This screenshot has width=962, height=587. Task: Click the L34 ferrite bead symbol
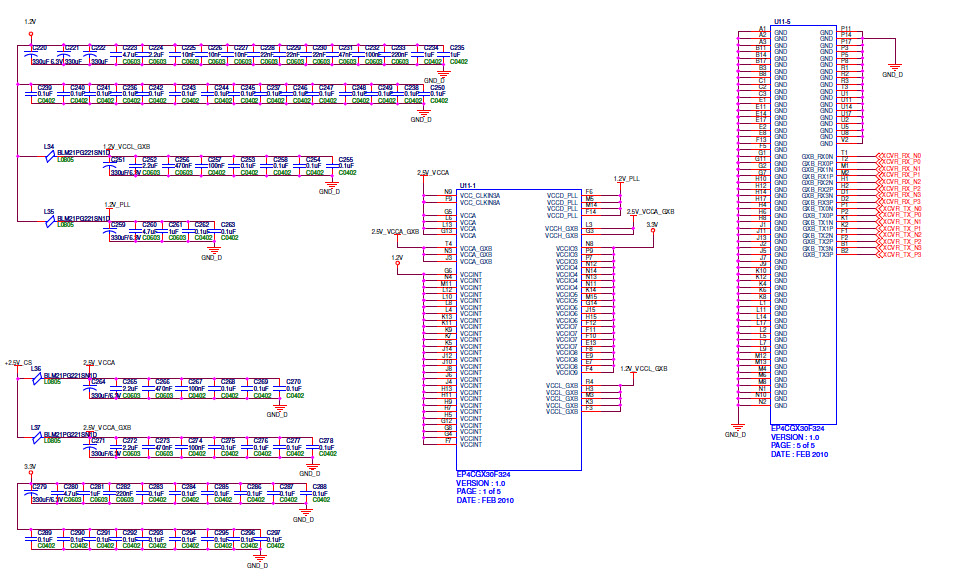click(x=50, y=156)
